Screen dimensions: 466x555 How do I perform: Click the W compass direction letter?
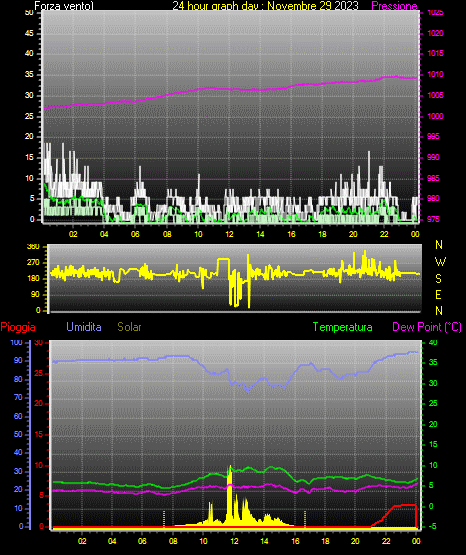pos(440,262)
